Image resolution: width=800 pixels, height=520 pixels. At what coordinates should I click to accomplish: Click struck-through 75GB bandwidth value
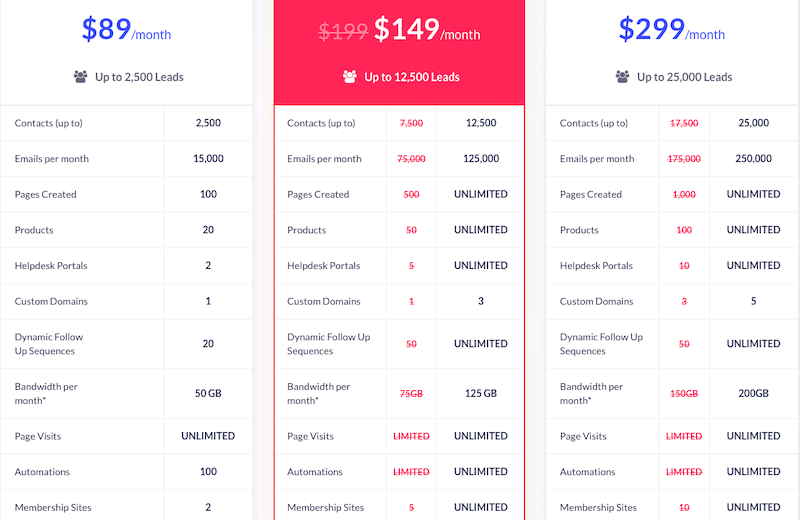coord(411,393)
